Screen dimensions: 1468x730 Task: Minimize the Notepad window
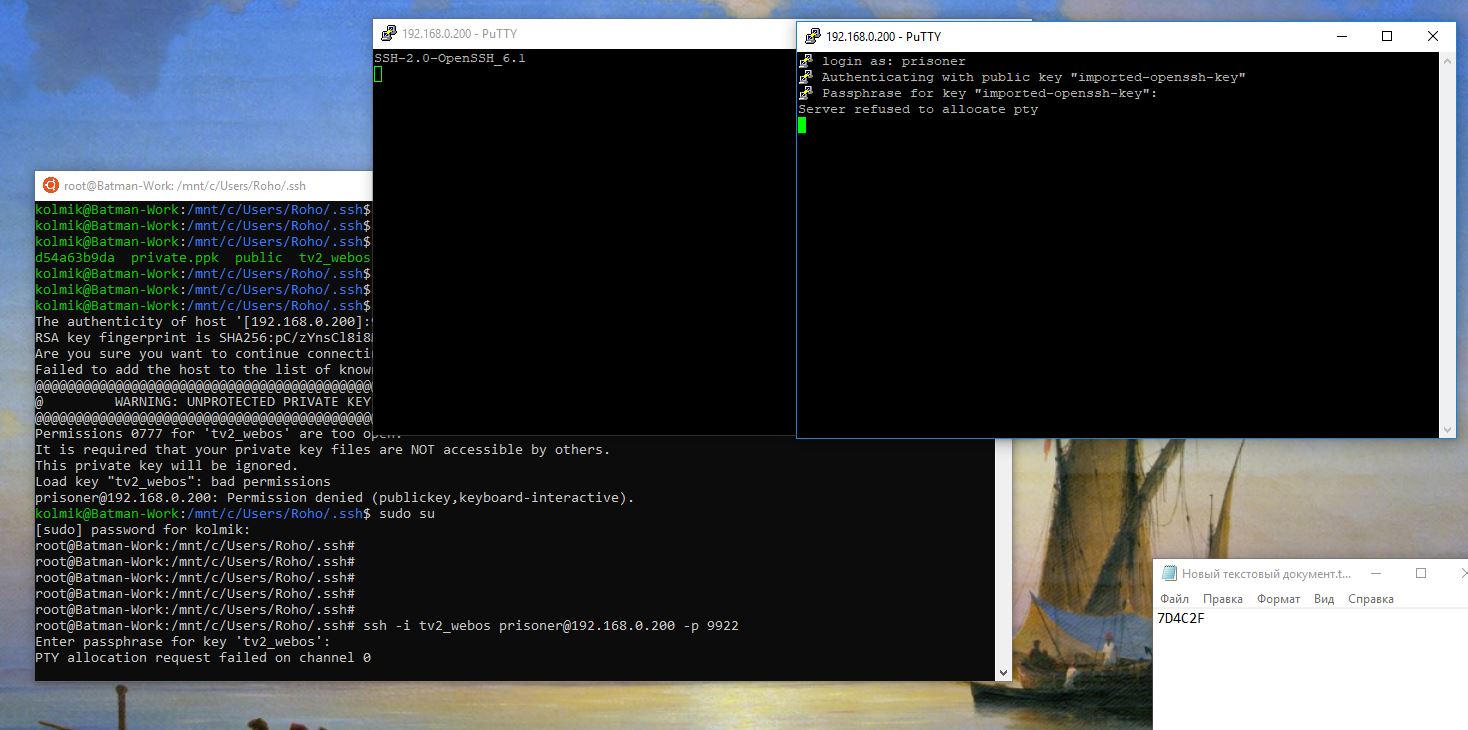coord(1374,574)
